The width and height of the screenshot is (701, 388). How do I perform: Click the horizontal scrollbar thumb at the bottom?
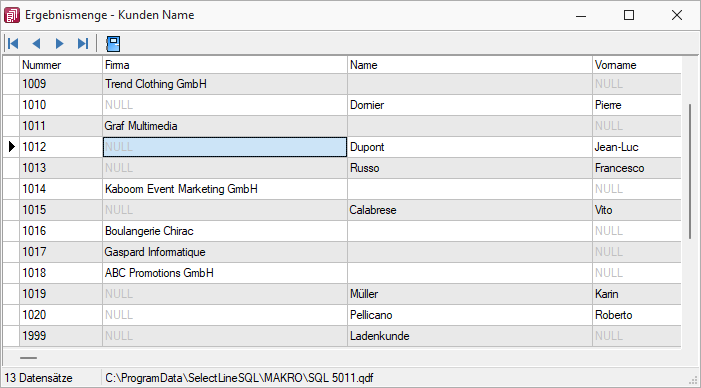[x=28, y=358]
